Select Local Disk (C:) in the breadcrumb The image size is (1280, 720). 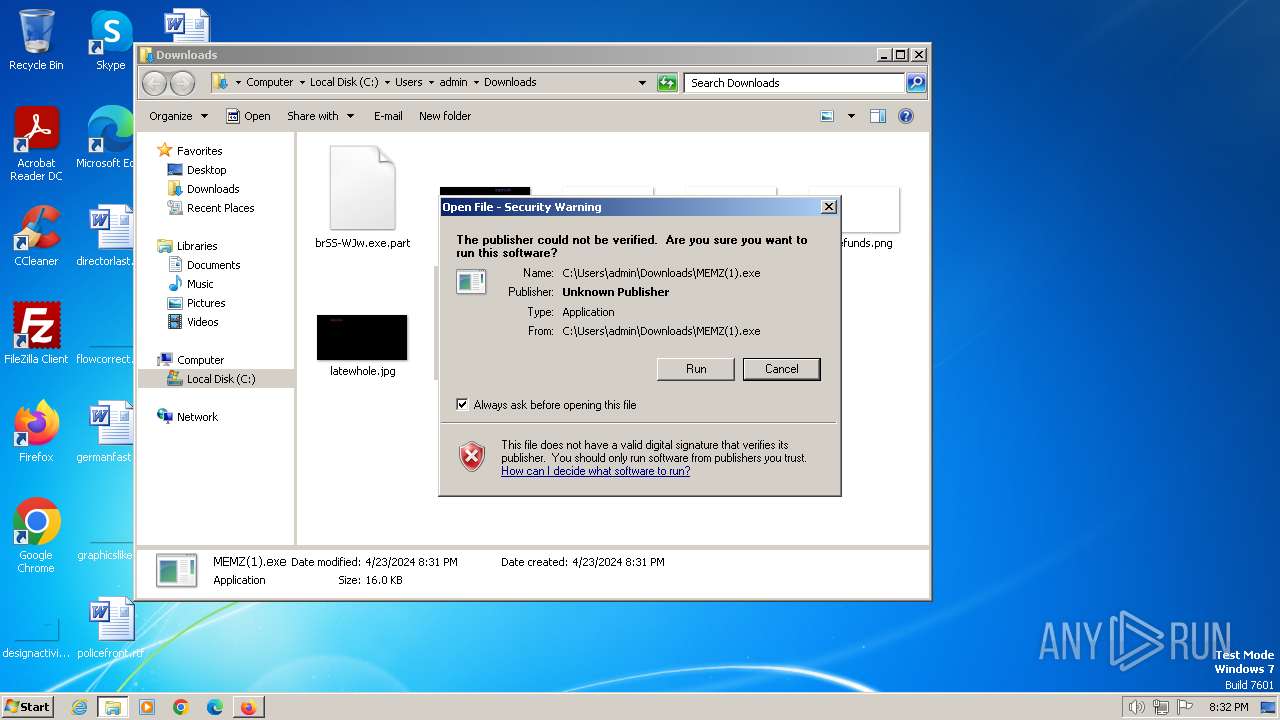click(344, 83)
